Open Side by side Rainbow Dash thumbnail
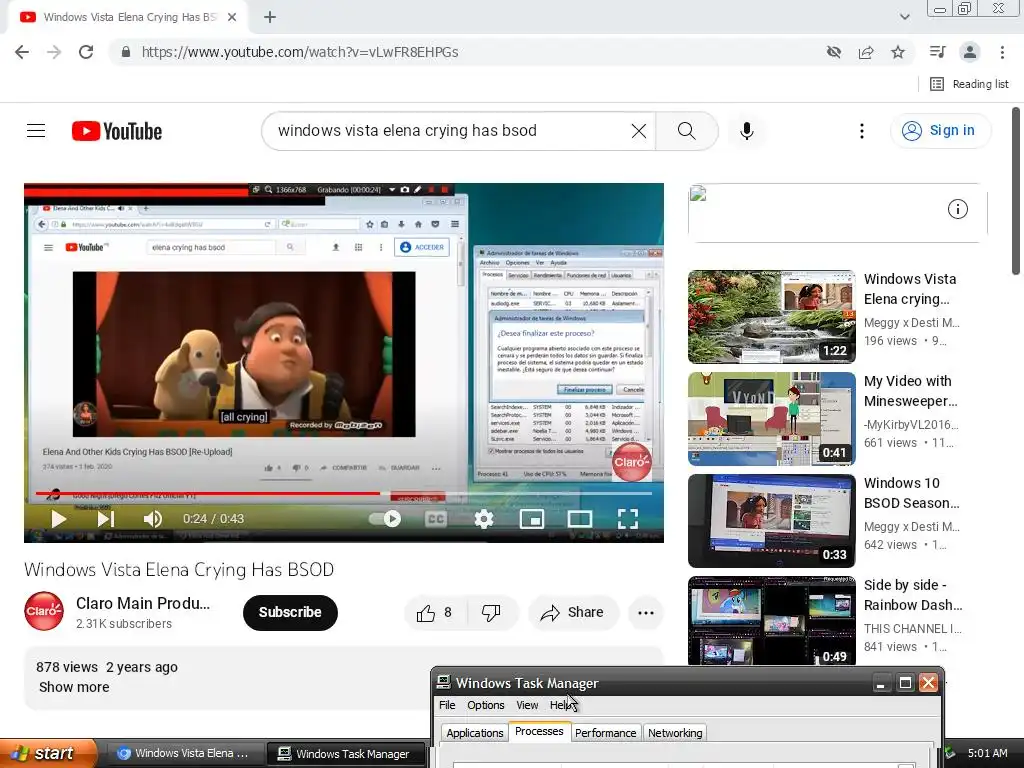This screenshot has width=1024, height=768. click(x=771, y=620)
